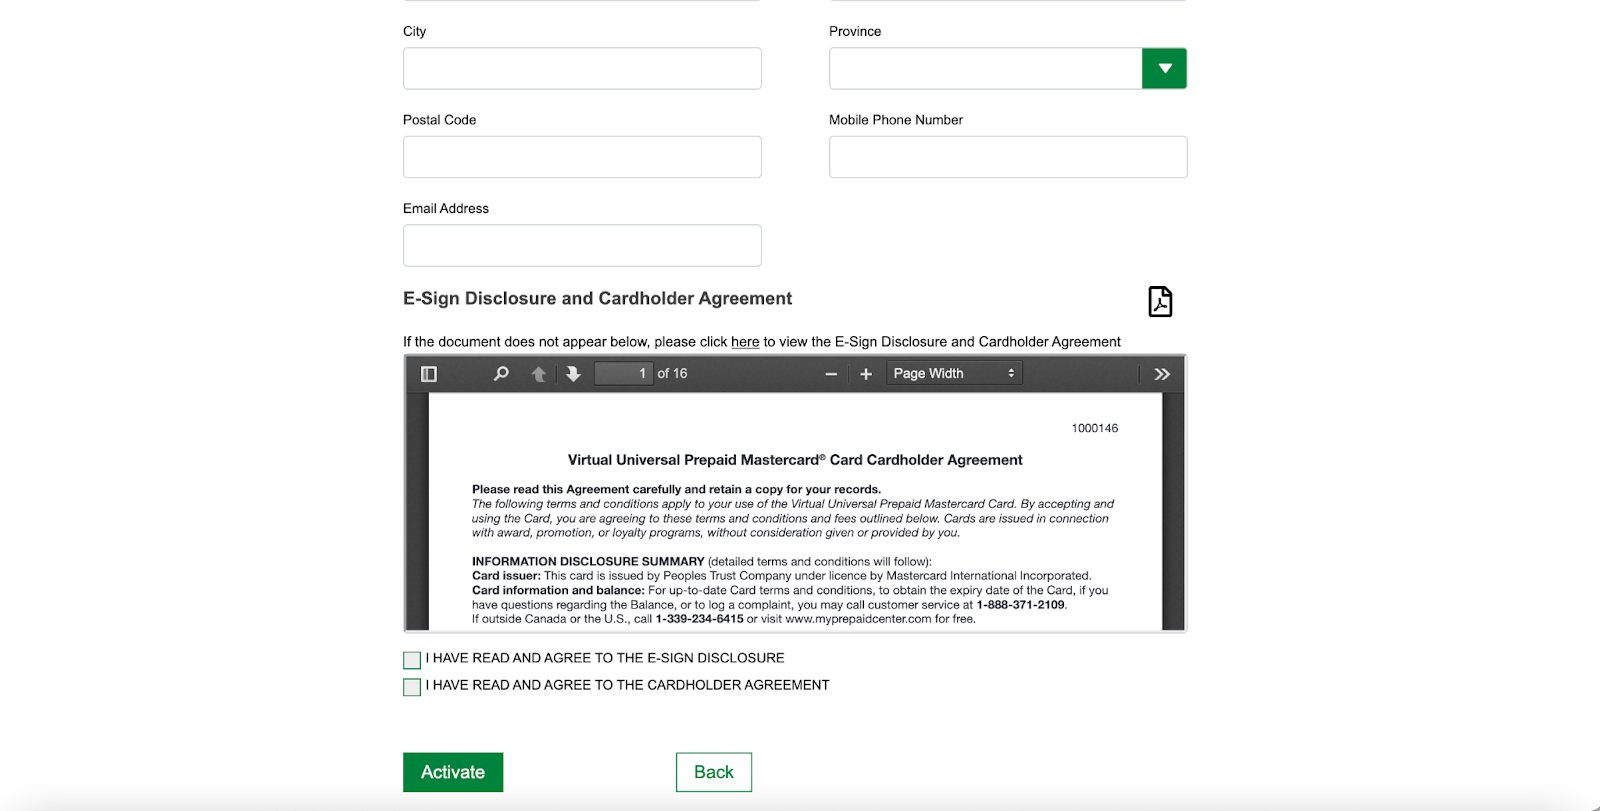Open the PDF download icon beside the heading
The width and height of the screenshot is (1600, 811).
tap(1160, 301)
